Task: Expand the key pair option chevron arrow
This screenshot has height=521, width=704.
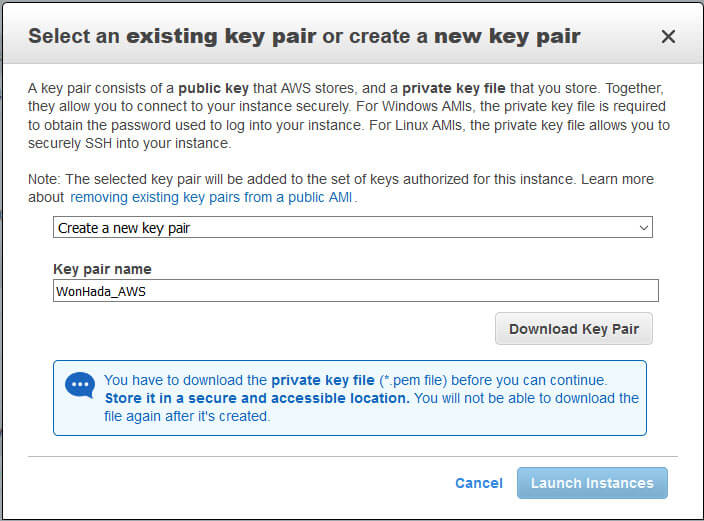Action: tap(643, 228)
